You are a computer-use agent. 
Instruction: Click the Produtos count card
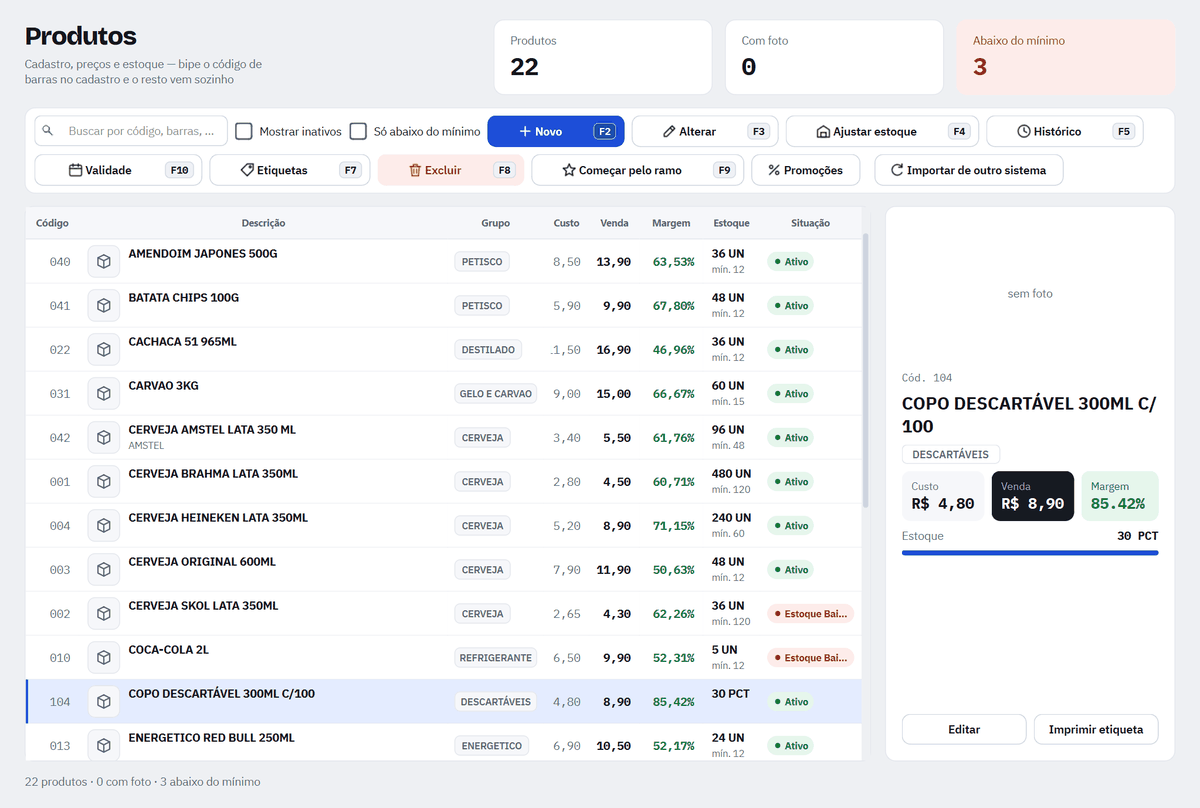(603, 57)
